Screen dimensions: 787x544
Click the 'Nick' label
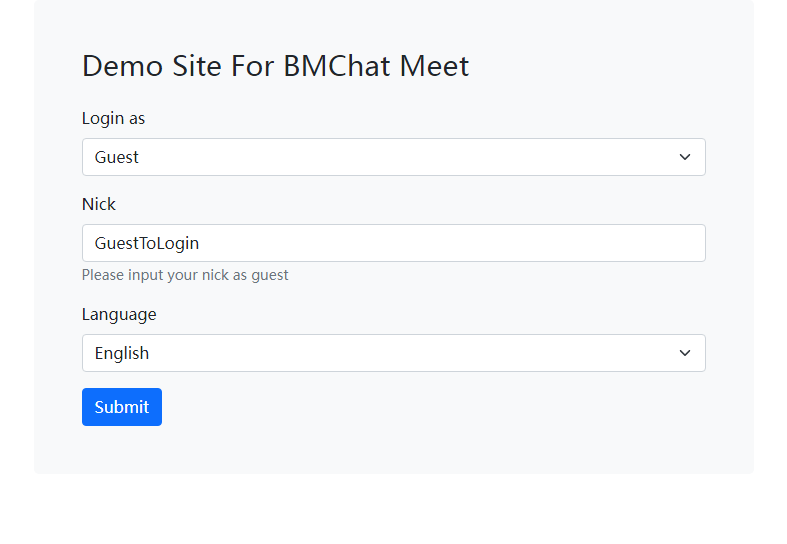(x=99, y=204)
